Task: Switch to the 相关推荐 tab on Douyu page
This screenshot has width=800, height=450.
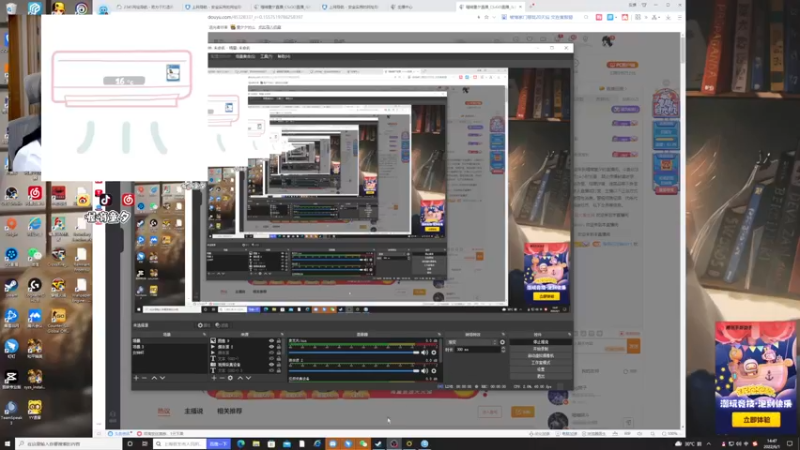Action: click(x=230, y=411)
